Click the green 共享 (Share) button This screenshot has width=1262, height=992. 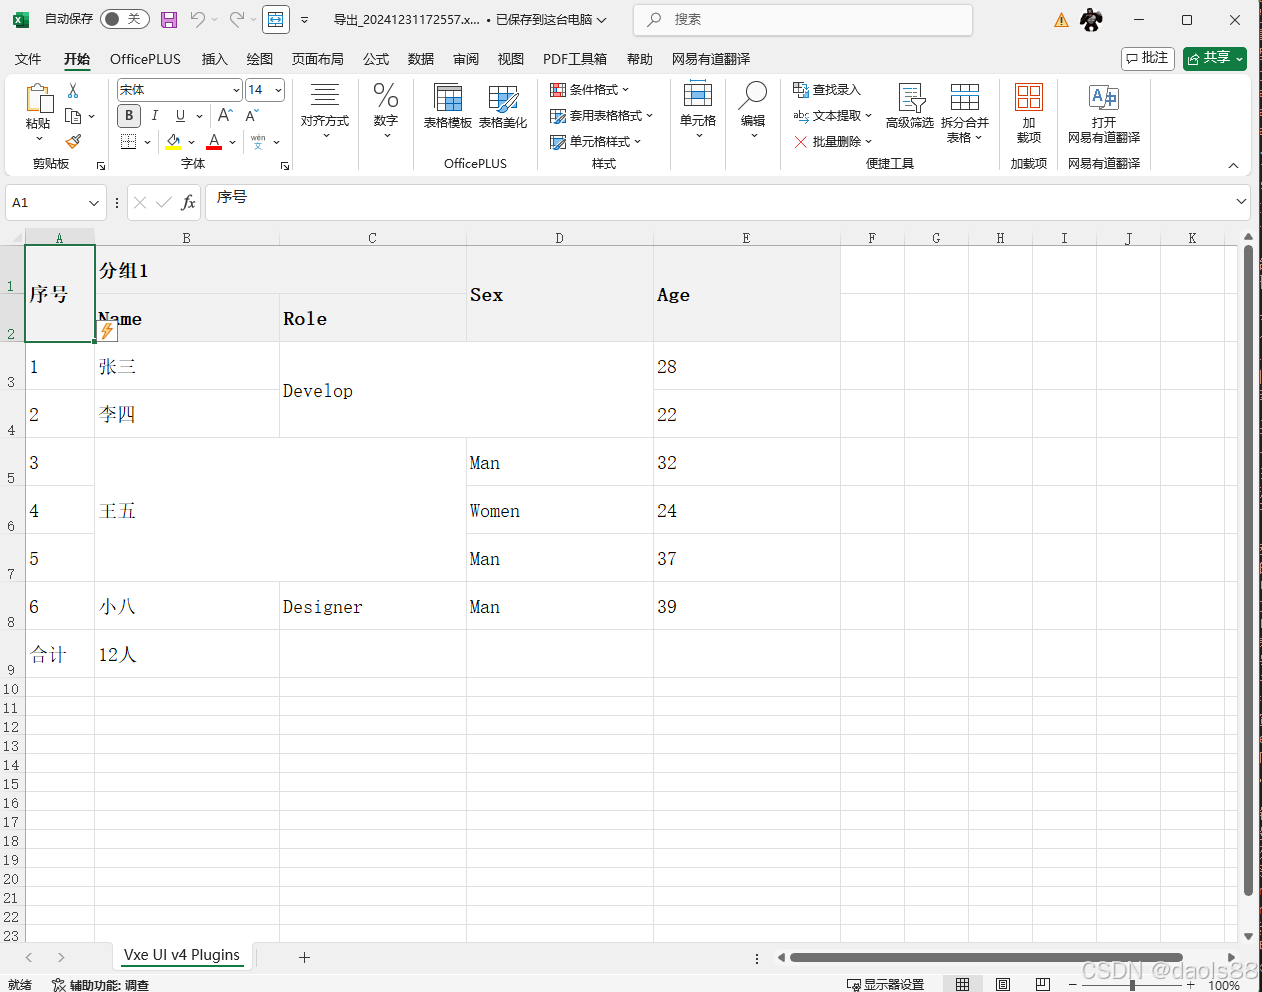point(1213,59)
